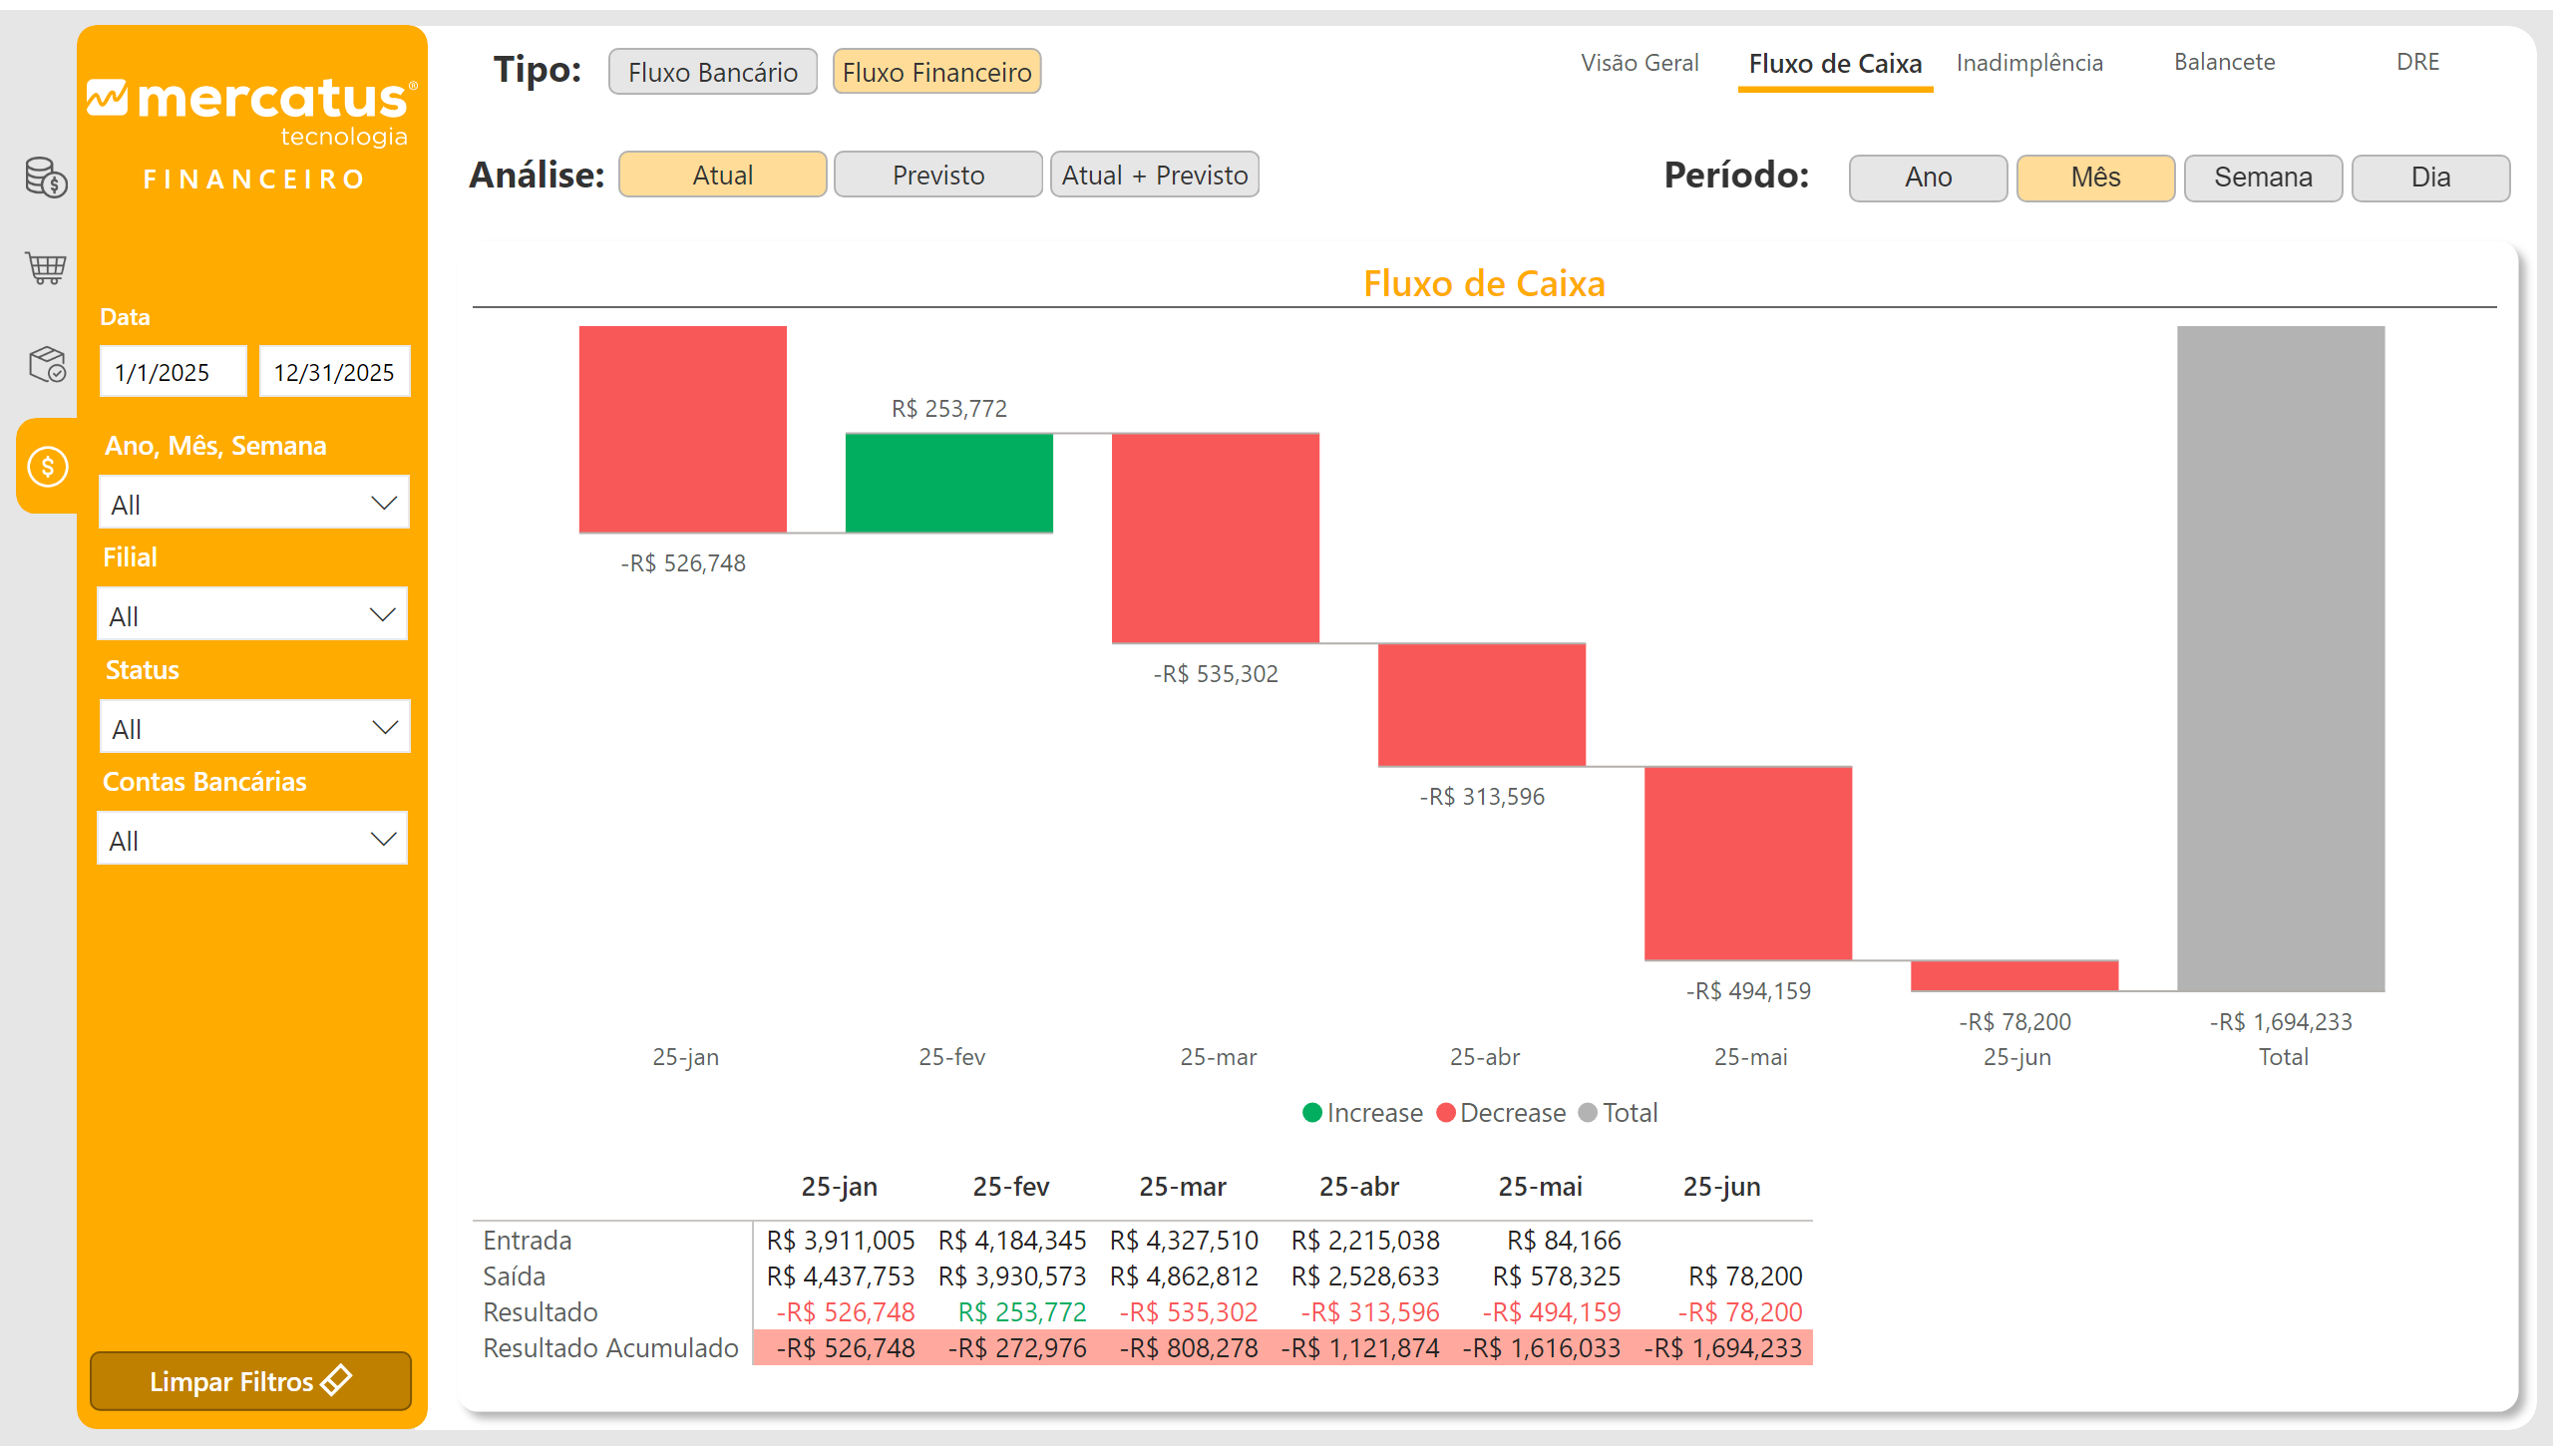Switch period to Semana
Viewport: 2553px width, 1456px height.
tap(2262, 178)
